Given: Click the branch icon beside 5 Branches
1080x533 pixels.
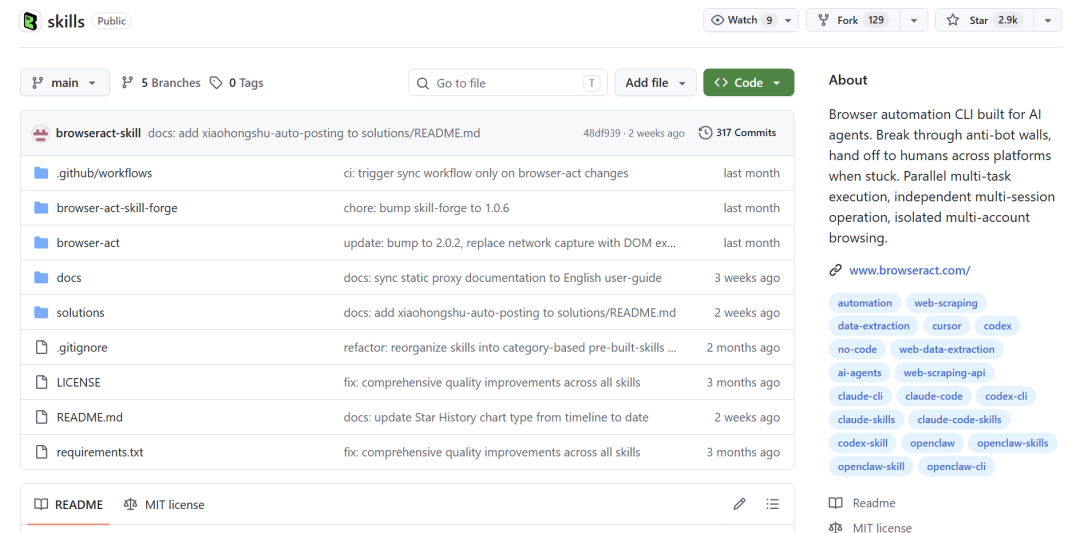Looking at the screenshot, I should tap(127, 83).
